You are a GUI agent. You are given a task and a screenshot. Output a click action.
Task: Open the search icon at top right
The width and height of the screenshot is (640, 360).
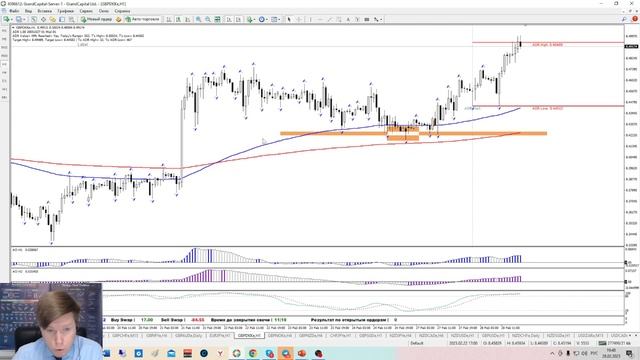point(624,19)
